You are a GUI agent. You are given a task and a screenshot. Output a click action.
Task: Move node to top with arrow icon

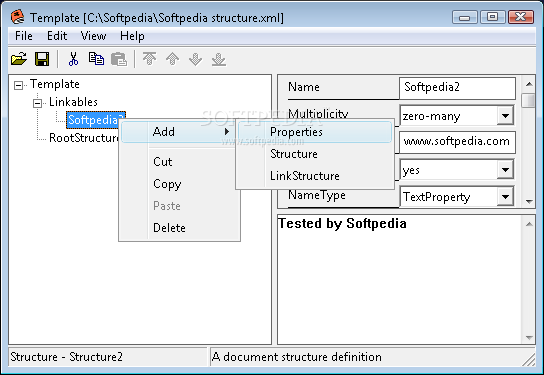click(x=150, y=59)
